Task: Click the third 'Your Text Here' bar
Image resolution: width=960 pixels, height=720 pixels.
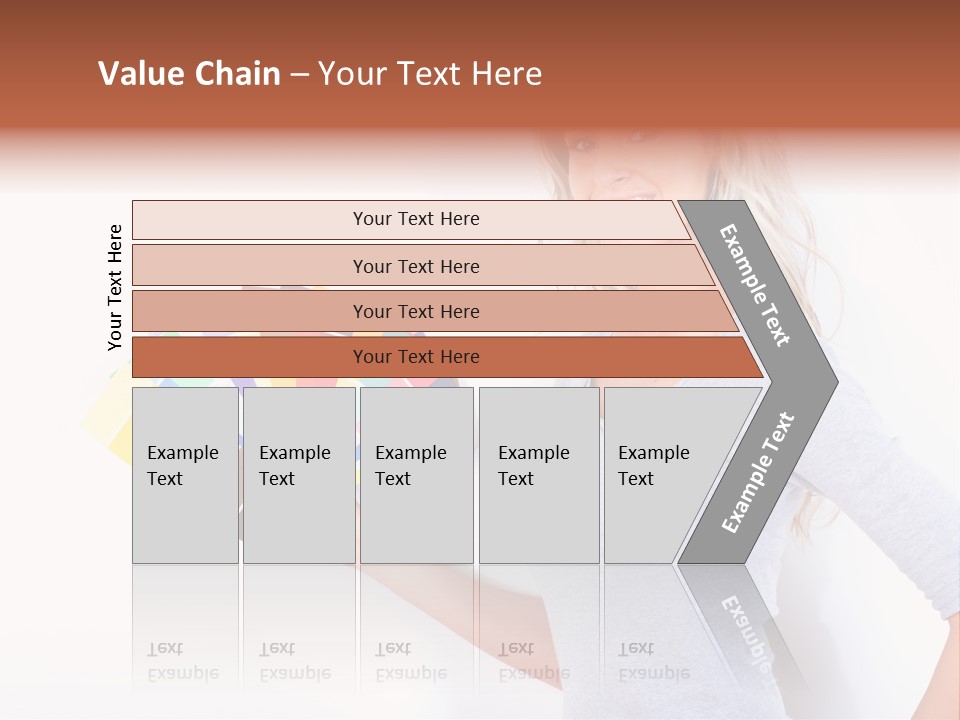Action: point(435,311)
